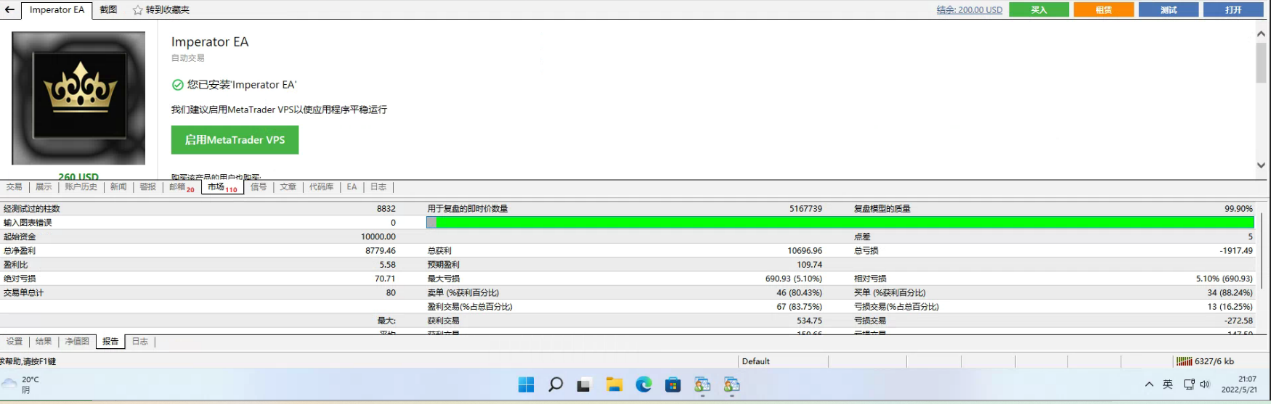Viewport: 1271px width, 404px height.
Task: Select the Imperator EA tab
Action: (58, 10)
